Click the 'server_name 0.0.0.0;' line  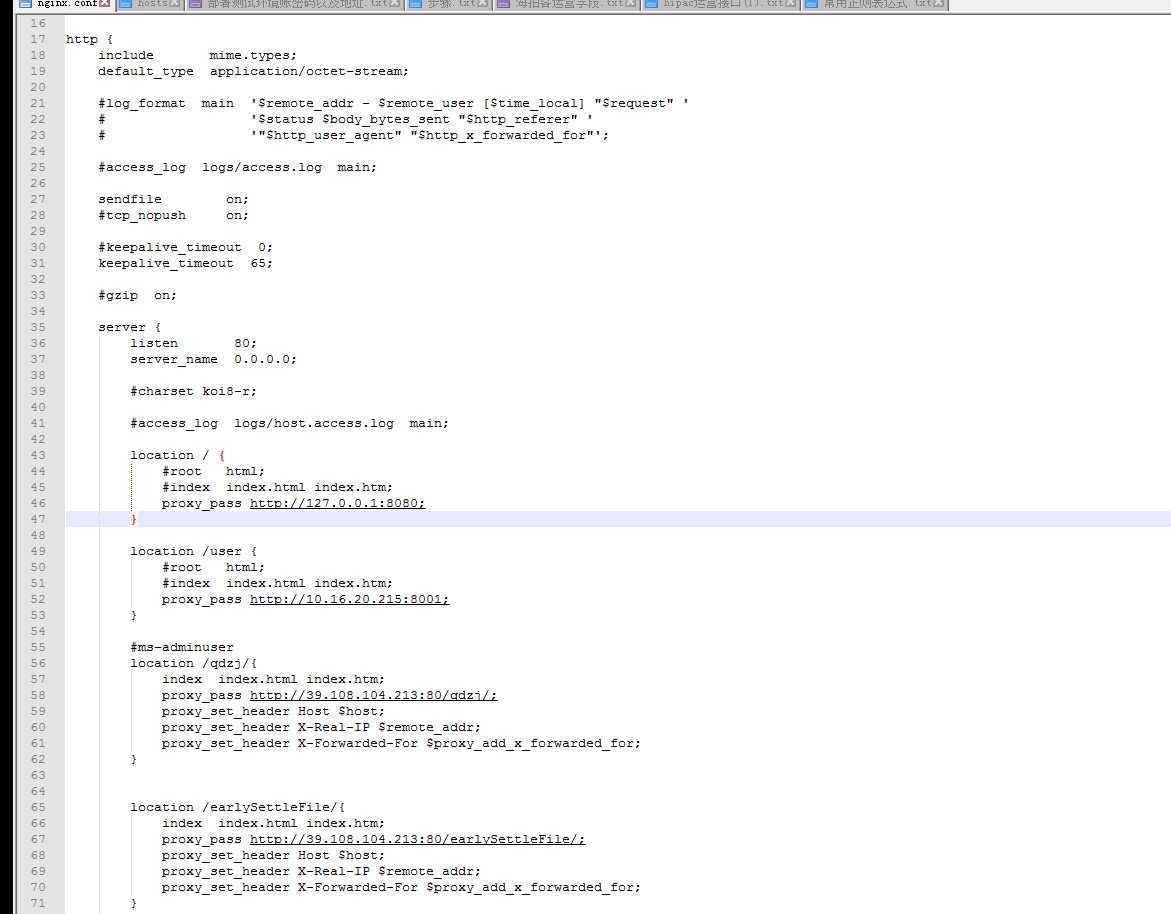214,359
